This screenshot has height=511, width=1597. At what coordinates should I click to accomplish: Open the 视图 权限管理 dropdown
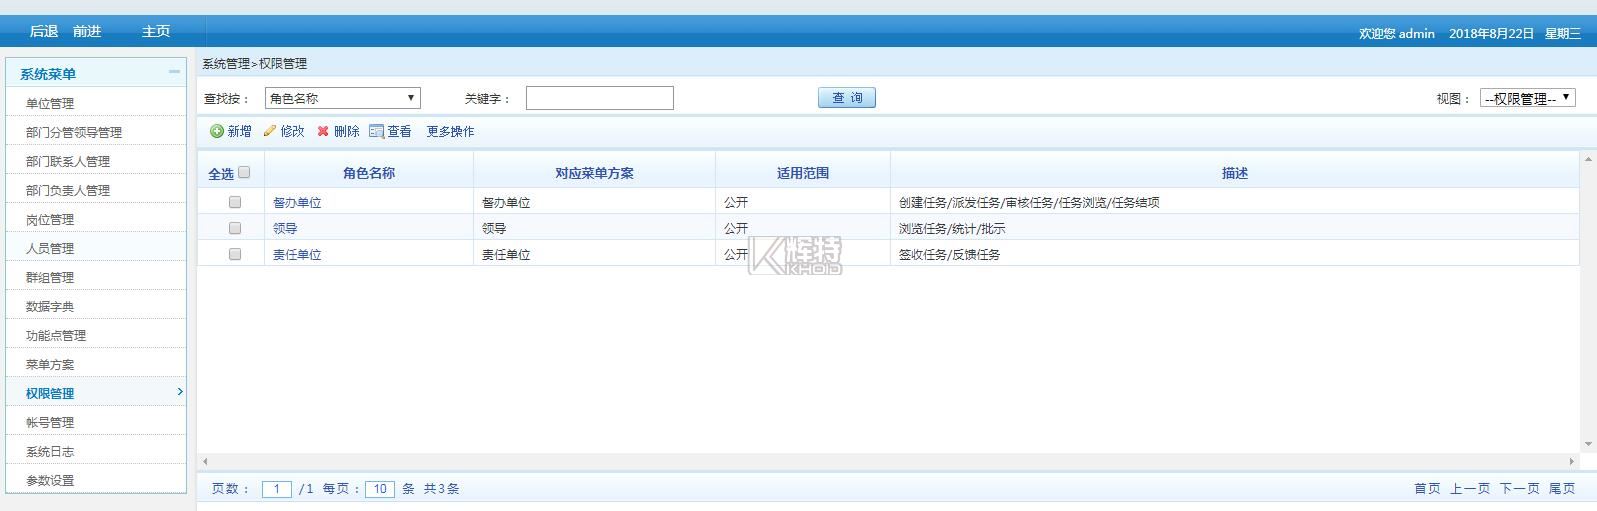tap(1528, 98)
